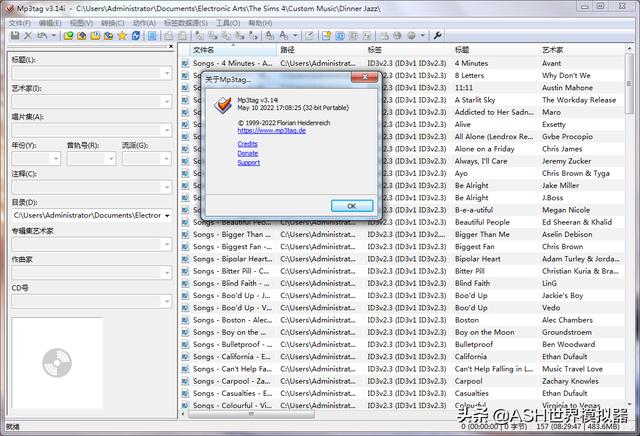The height and width of the screenshot is (436, 640).
Task: Expand the 注释(C) dropdown
Action: [167, 187]
